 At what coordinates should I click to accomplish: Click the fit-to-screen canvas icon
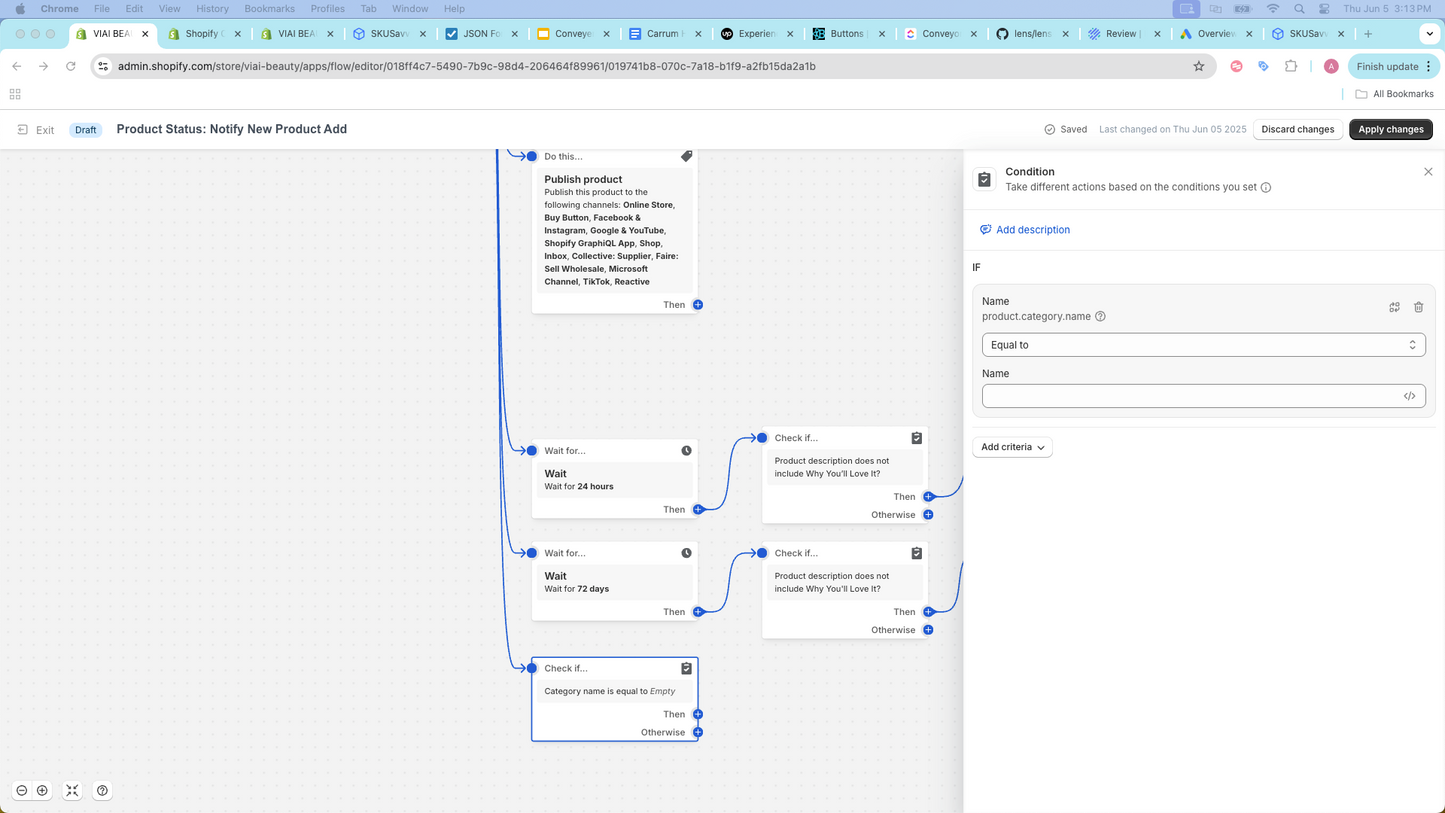(x=72, y=790)
